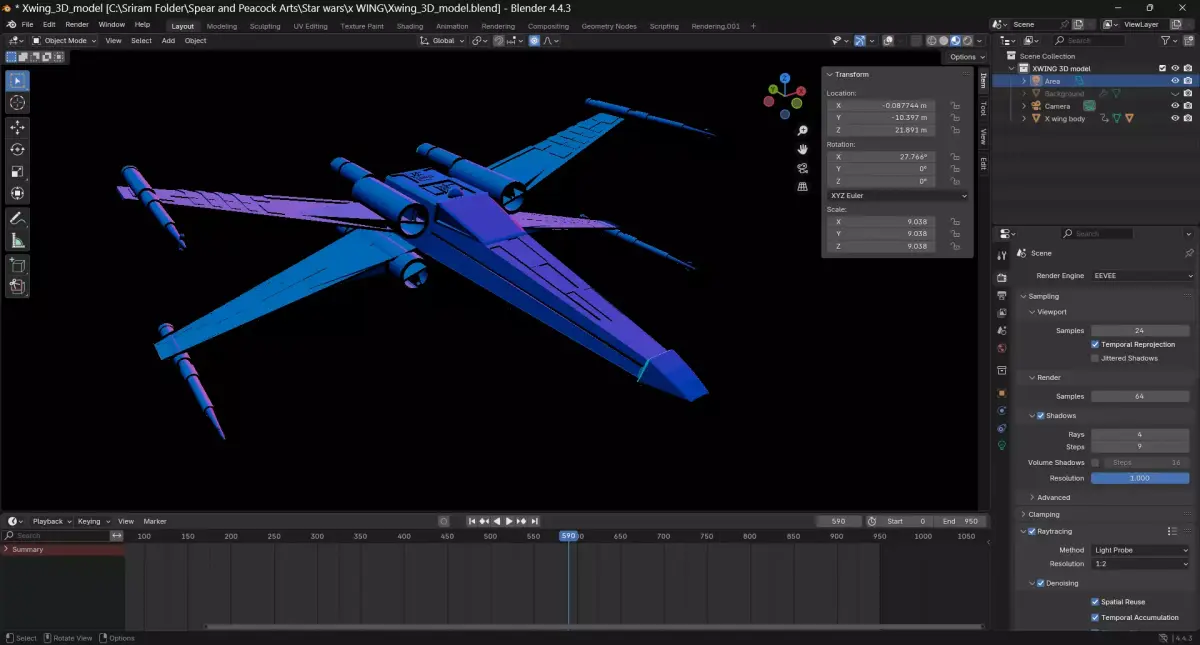This screenshot has width=1200, height=645.
Task: Hide the Camera object in viewport
Action: pos(1175,105)
